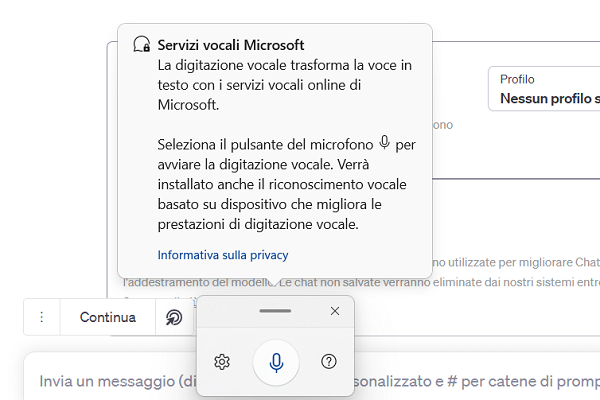Screen dimensions: 600x400
Task: Click the Servizi vocali Microsoft title
Action: pyautogui.click(x=231, y=46)
